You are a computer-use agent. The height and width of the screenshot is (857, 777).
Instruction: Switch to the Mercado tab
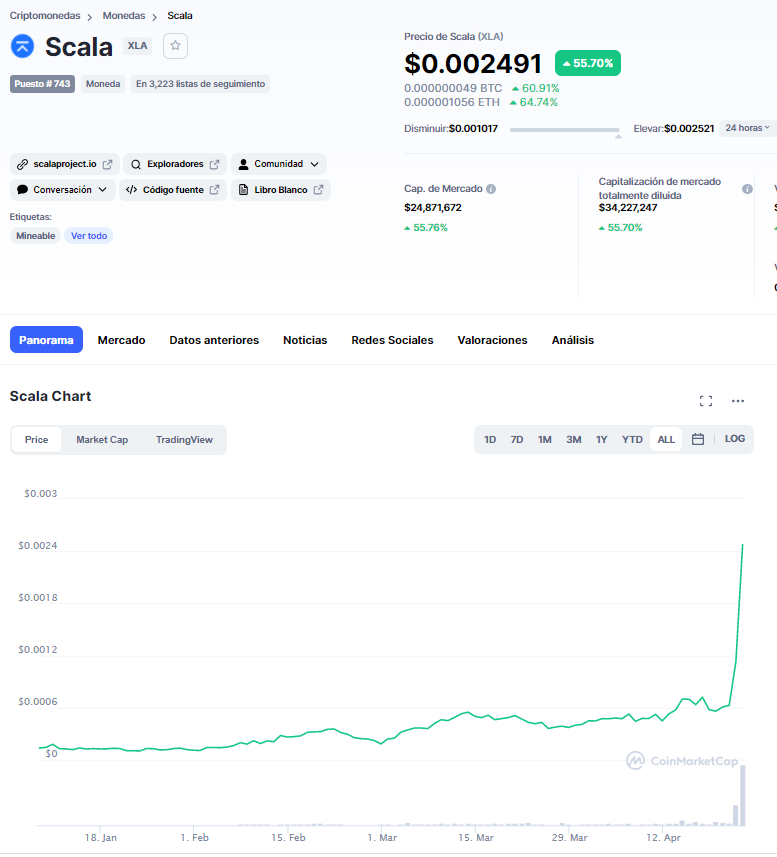(121, 340)
